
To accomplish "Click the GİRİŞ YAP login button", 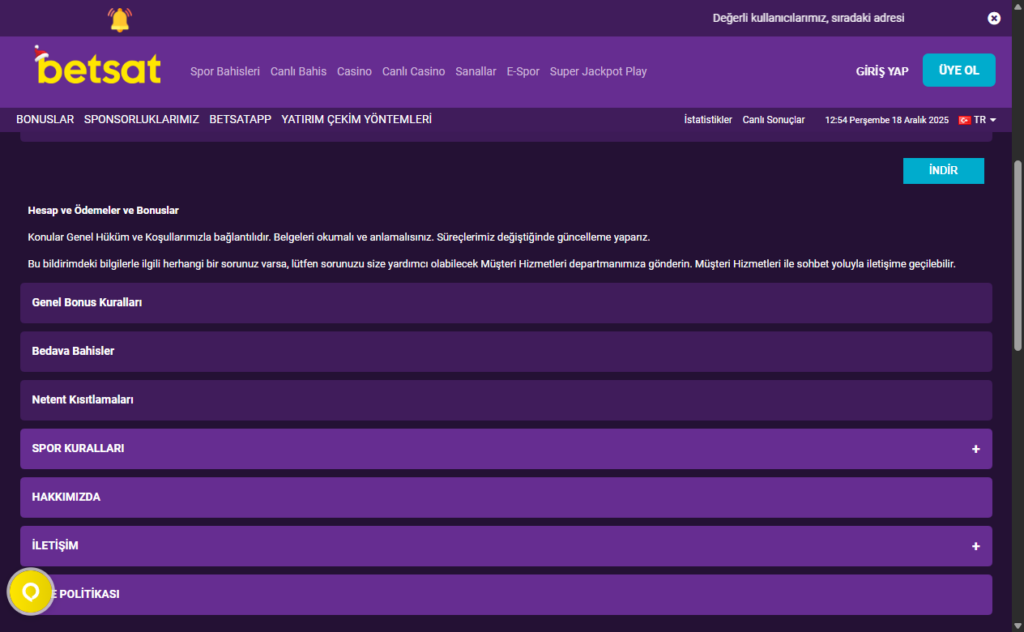I will click(882, 72).
